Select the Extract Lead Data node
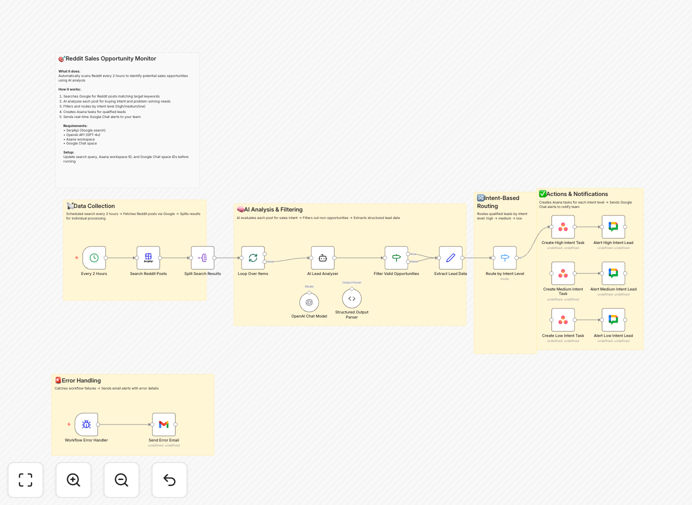 [x=451, y=258]
